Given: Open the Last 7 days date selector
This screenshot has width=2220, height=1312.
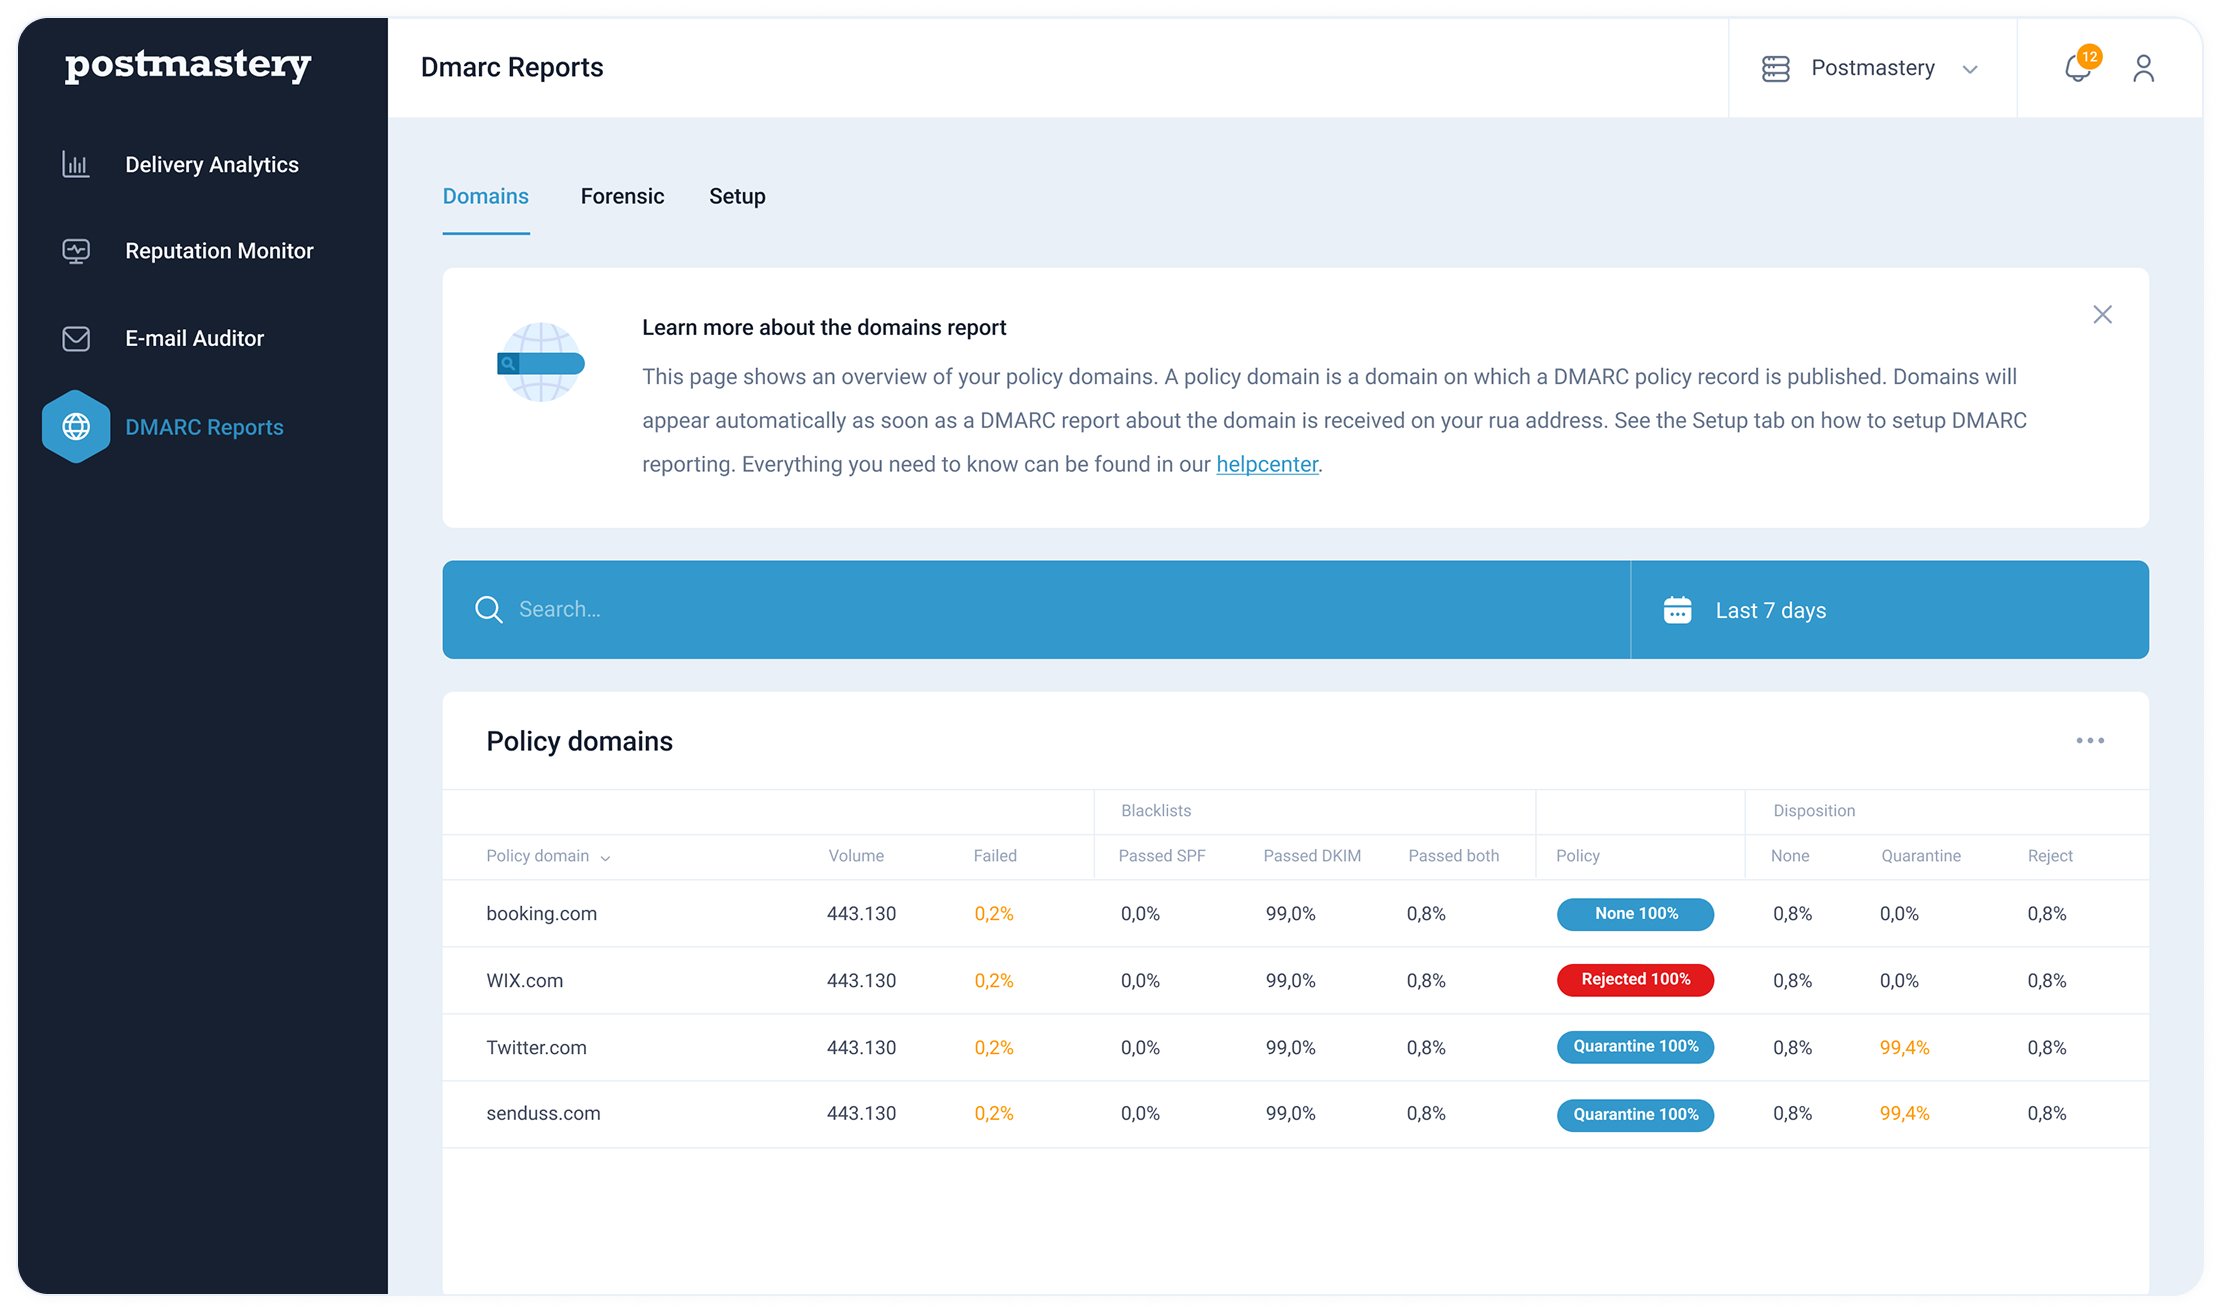Looking at the screenshot, I should pos(1770,609).
